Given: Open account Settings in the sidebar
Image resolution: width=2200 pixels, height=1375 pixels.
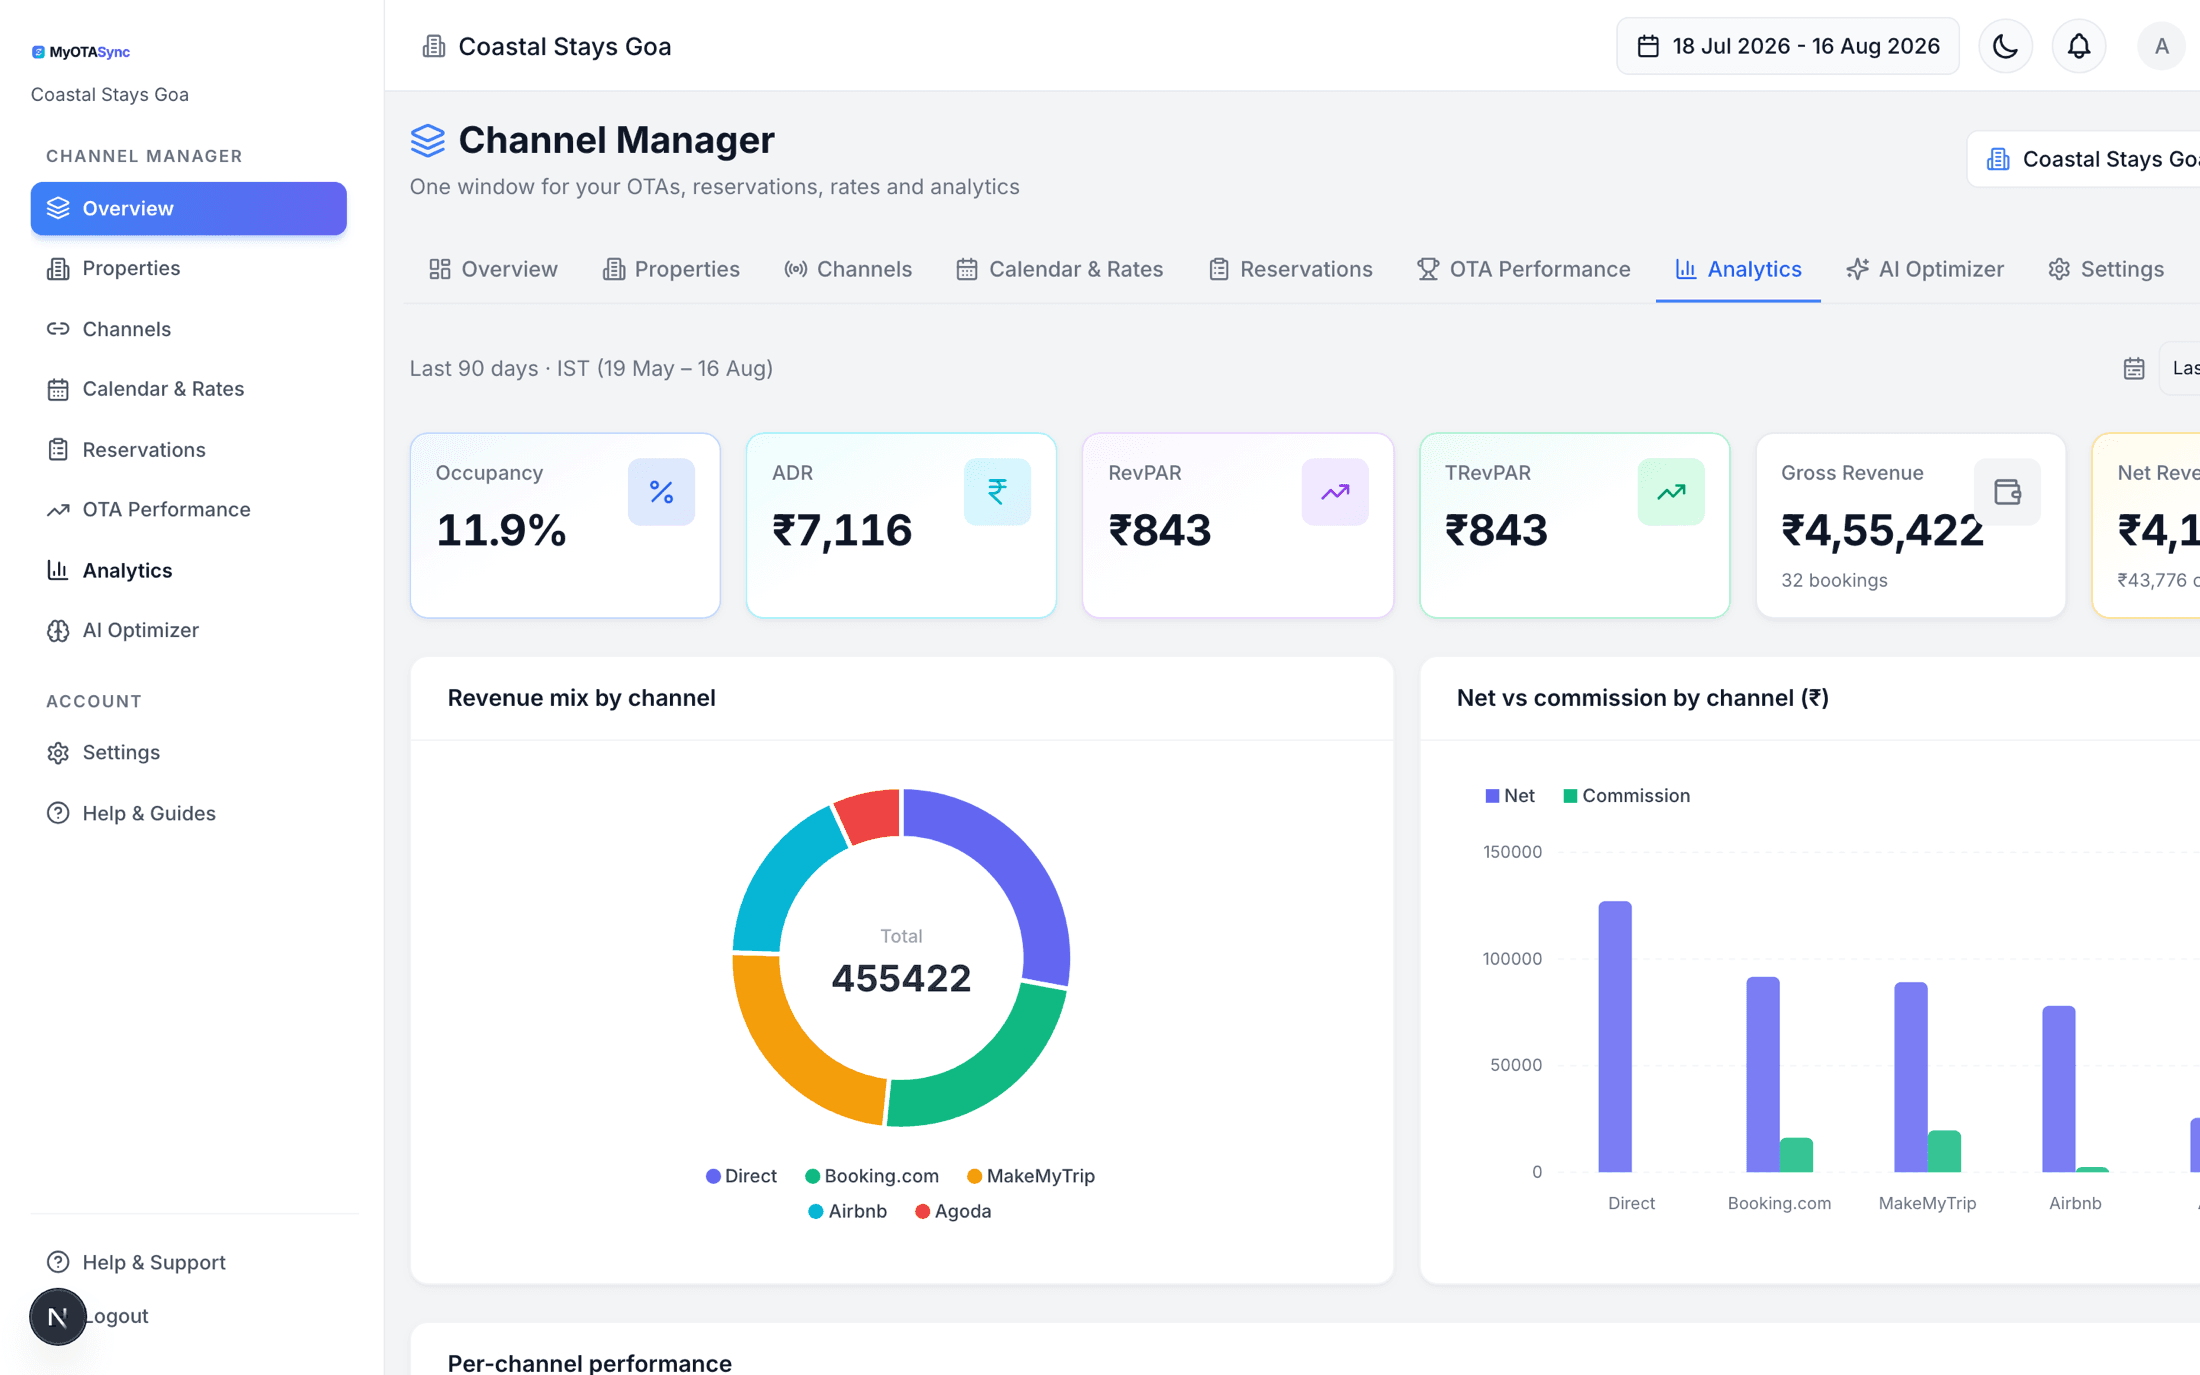Looking at the screenshot, I should [189, 752].
